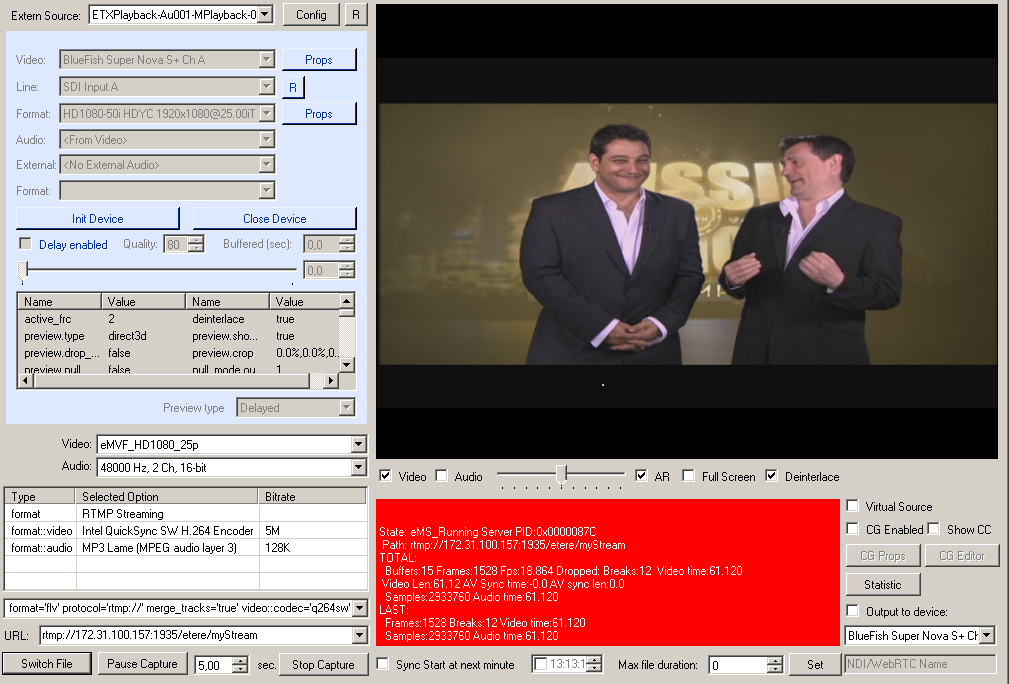The width and height of the screenshot is (1009, 684).
Task: Uncheck the Deinterlace checkbox
Action: pyautogui.click(x=771, y=477)
